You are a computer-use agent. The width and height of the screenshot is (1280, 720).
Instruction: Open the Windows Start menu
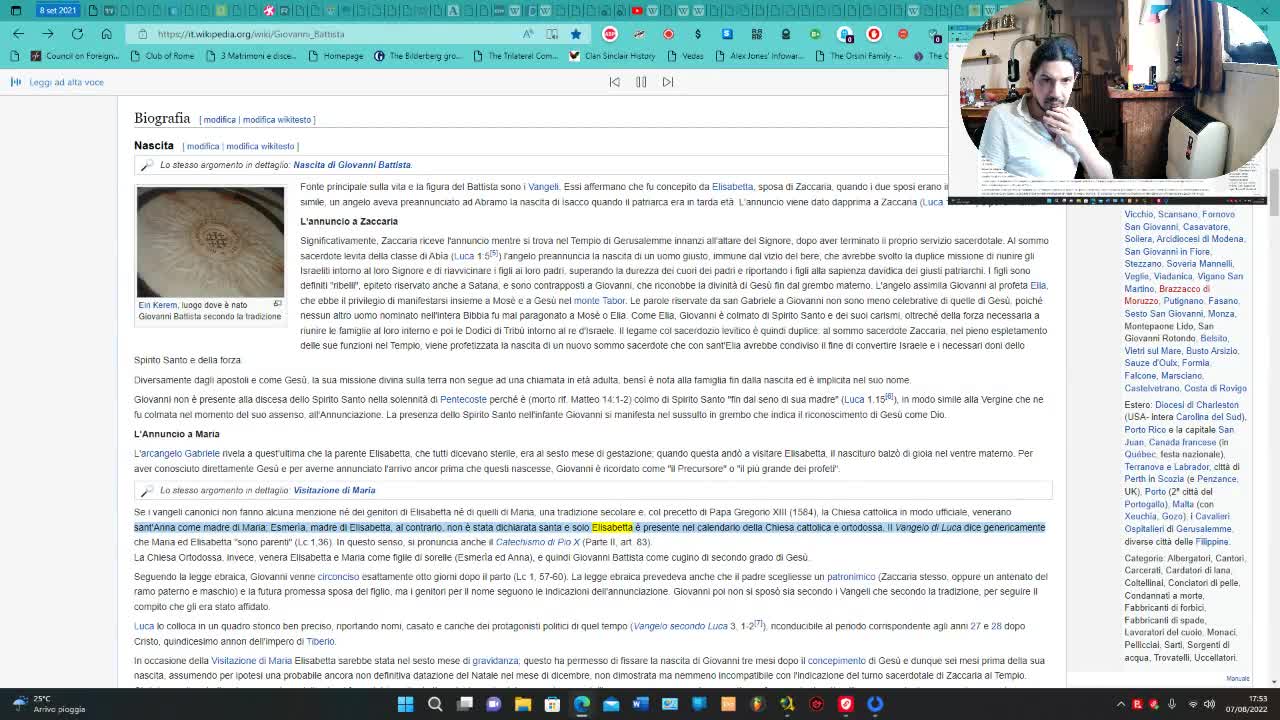[x=405, y=704]
